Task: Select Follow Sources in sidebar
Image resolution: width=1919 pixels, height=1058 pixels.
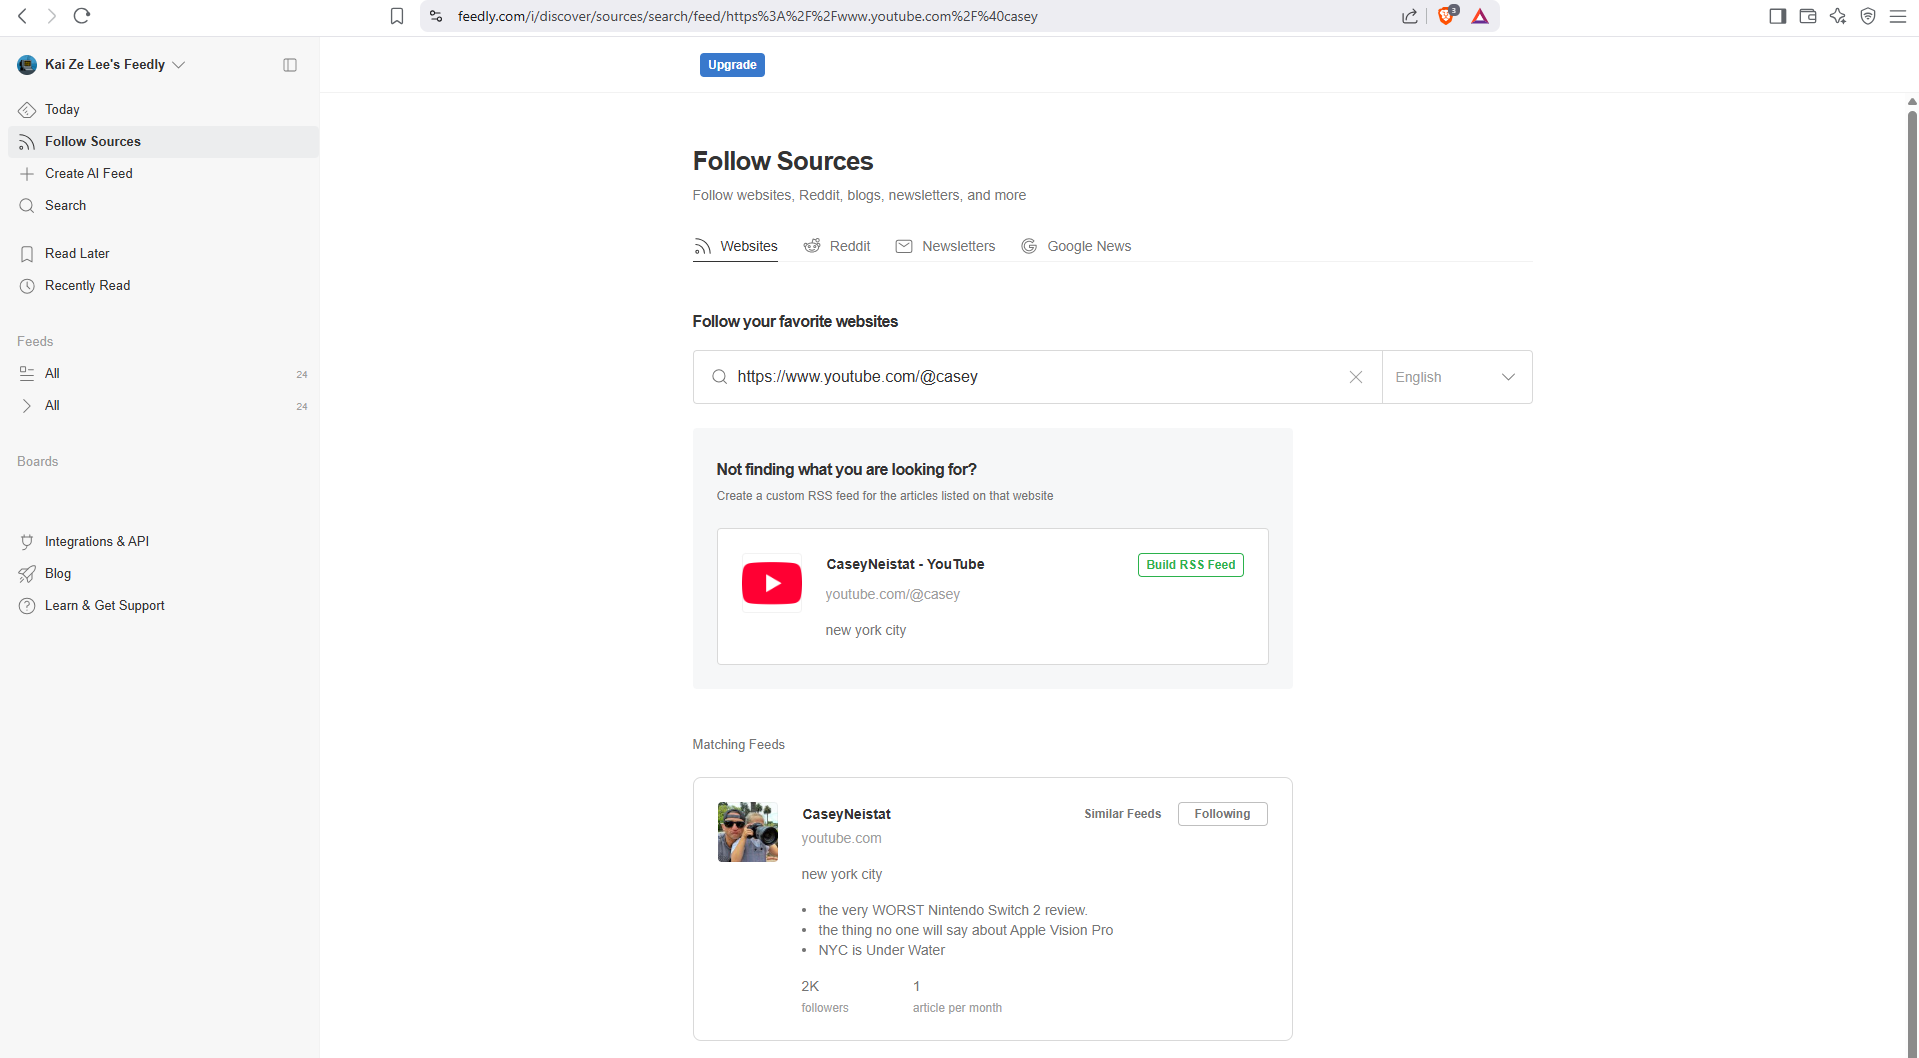Action: (x=163, y=142)
